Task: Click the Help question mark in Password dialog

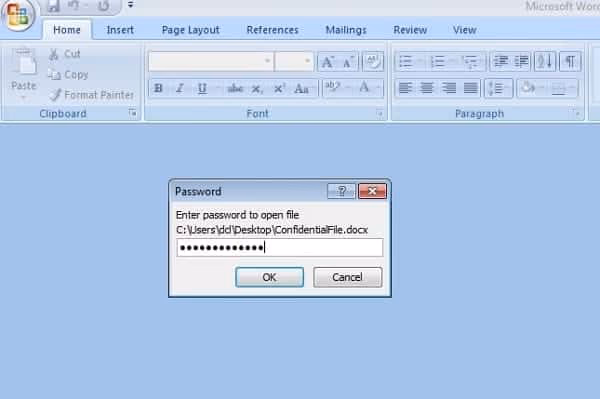Action: pyautogui.click(x=341, y=191)
